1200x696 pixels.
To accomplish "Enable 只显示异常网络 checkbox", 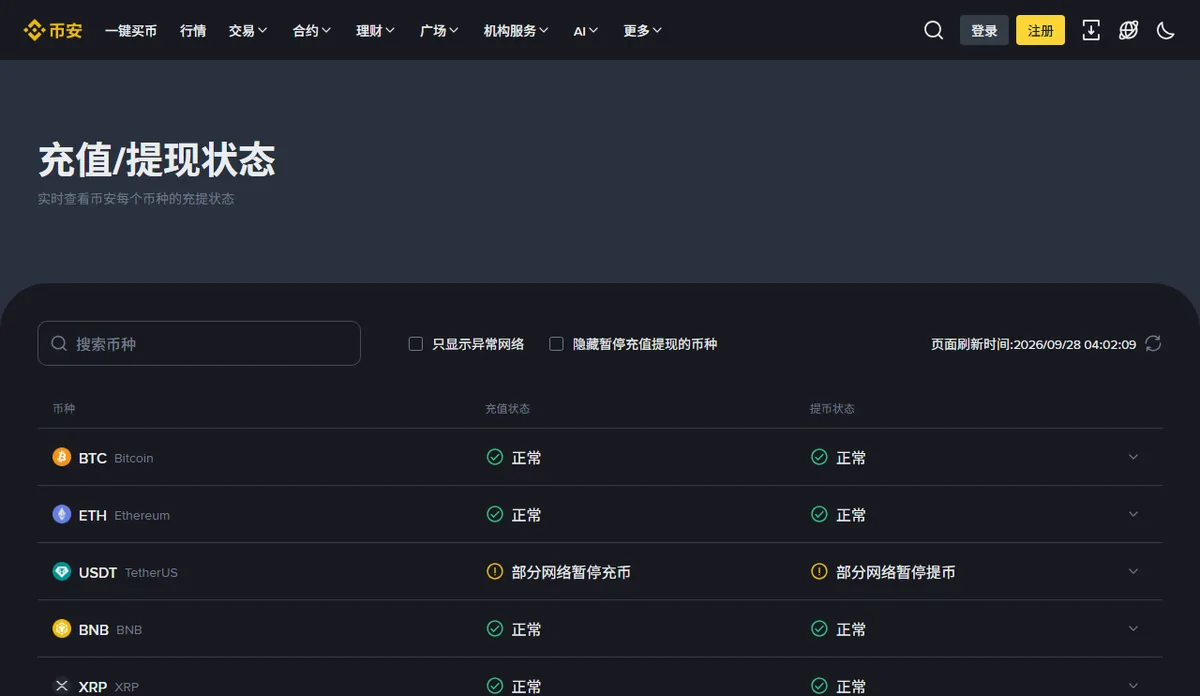I will coord(416,344).
